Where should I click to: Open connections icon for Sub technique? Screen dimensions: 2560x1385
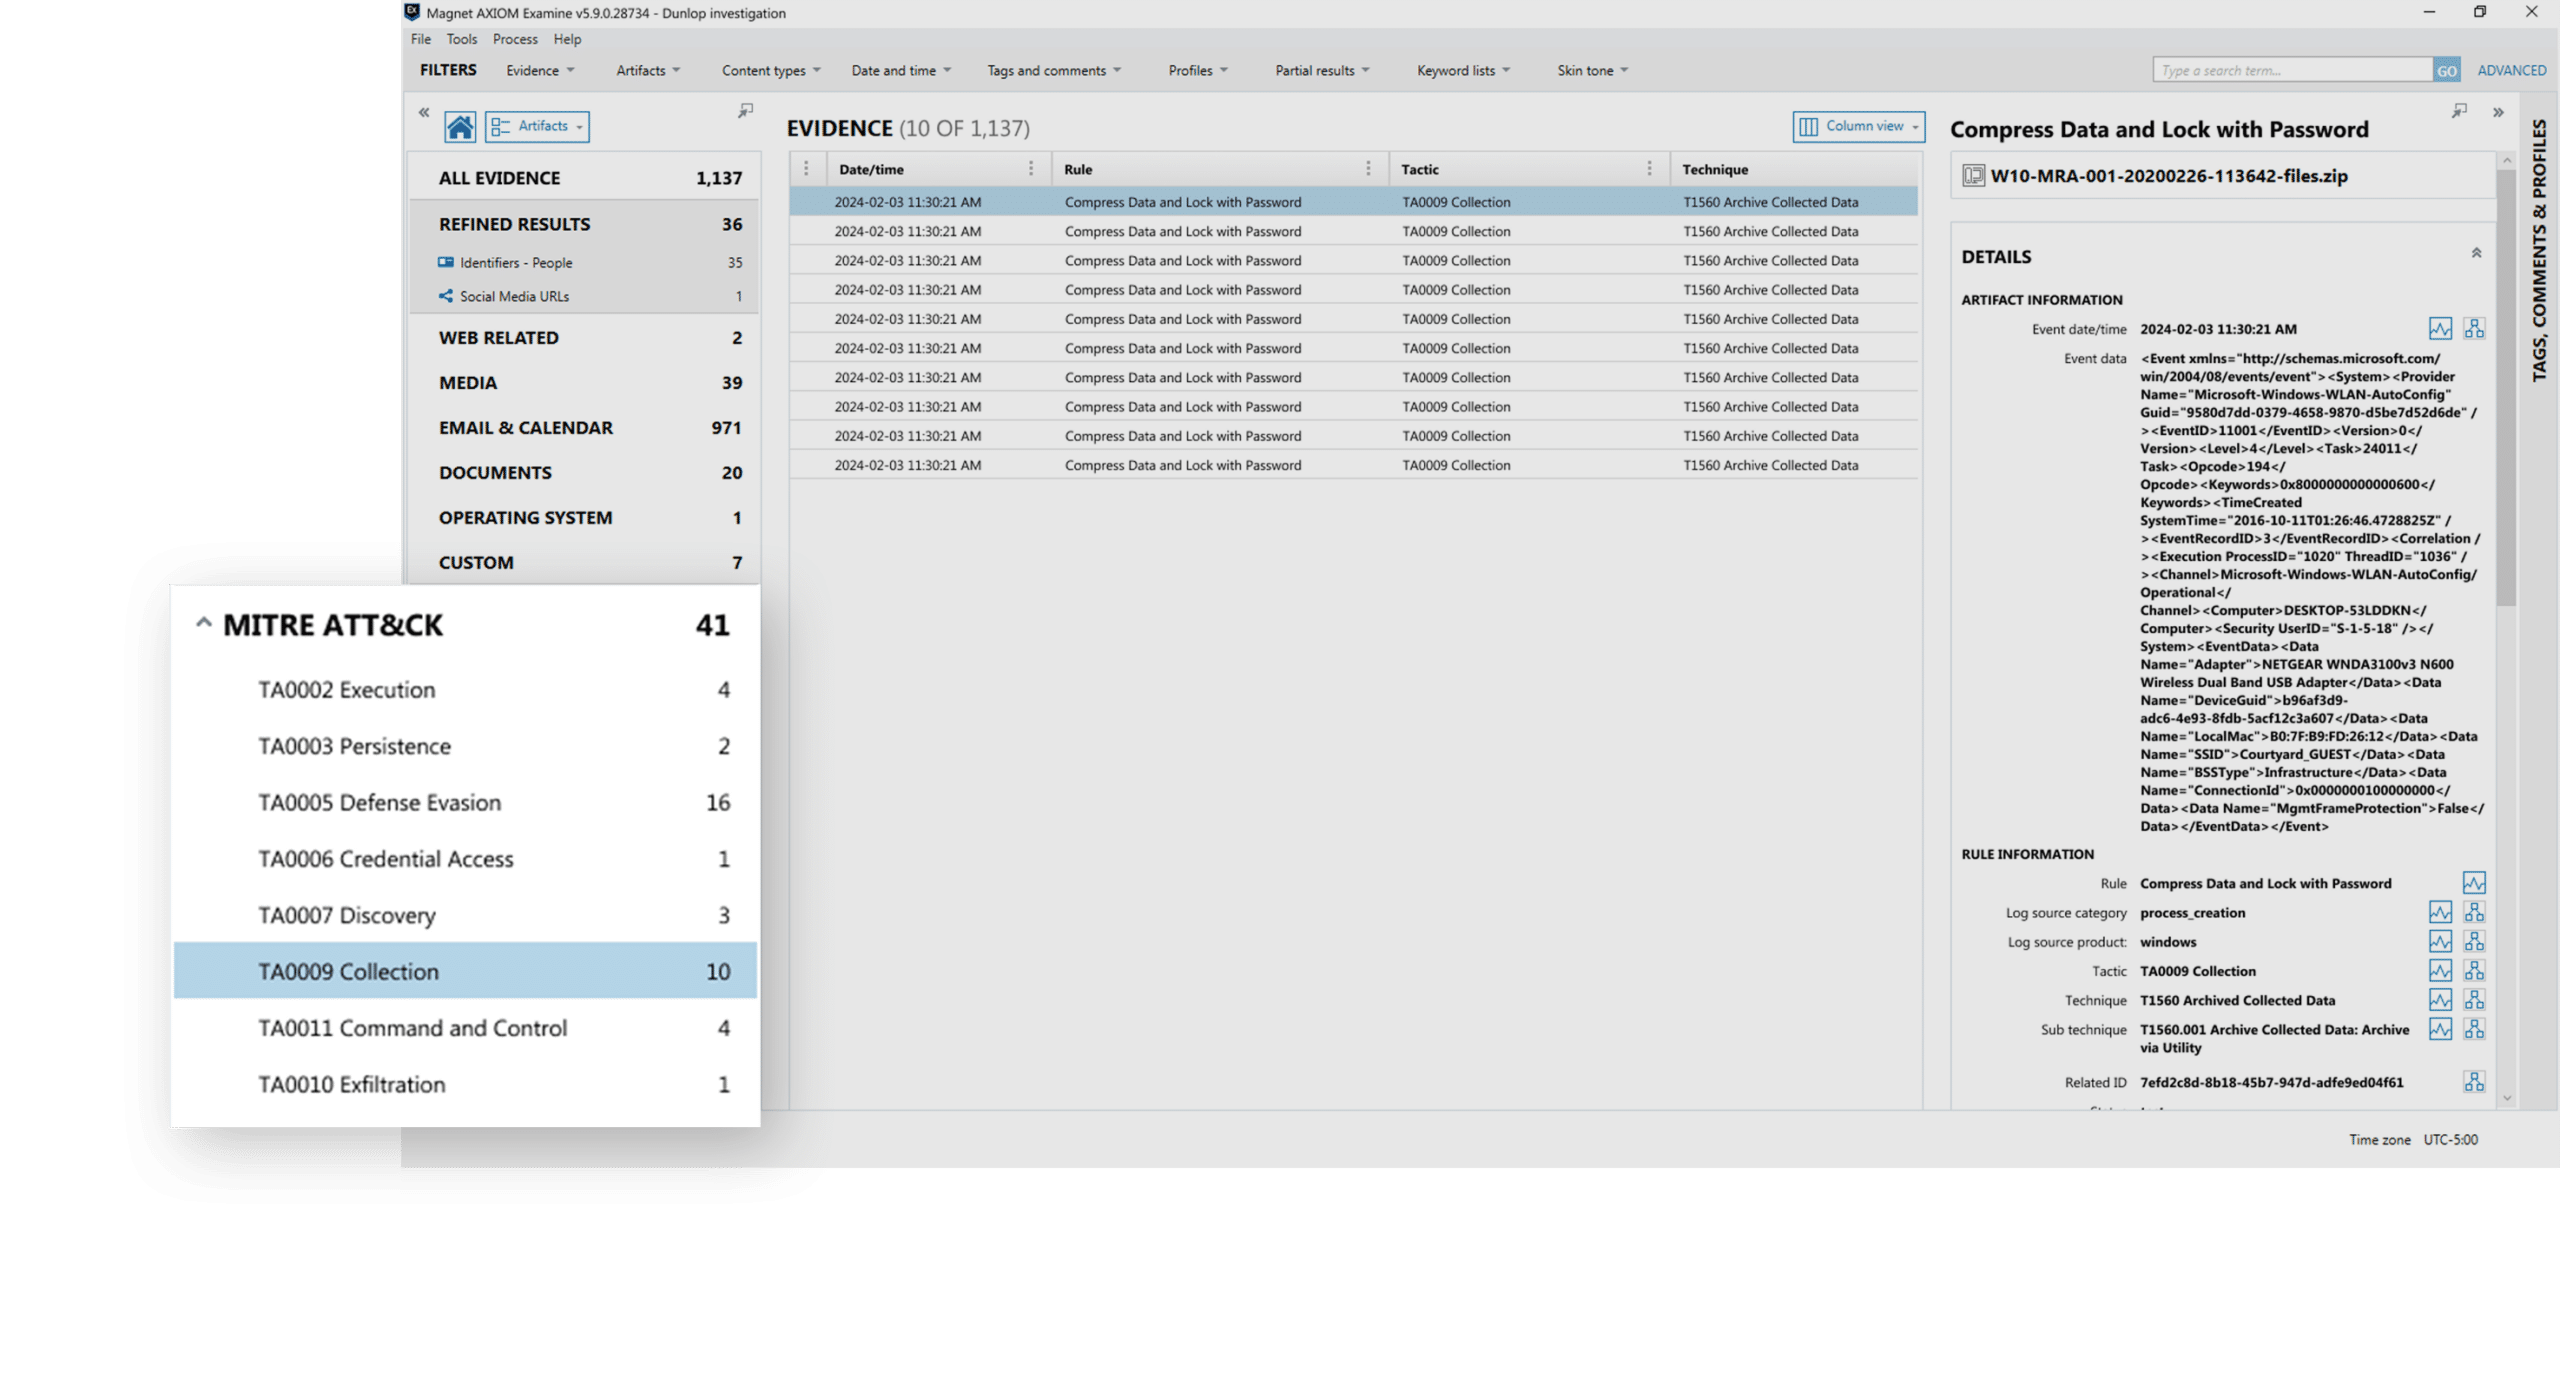(x=2474, y=1029)
